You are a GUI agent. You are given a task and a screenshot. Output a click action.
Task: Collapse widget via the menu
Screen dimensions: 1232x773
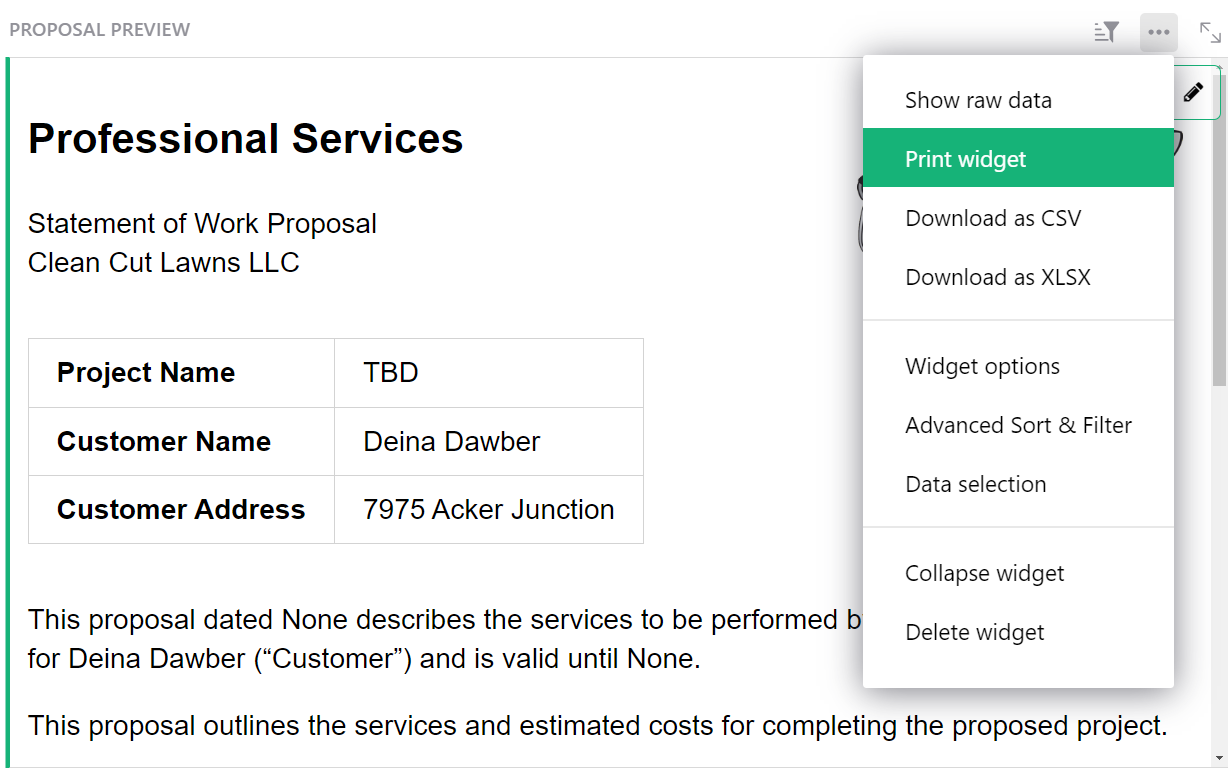[x=984, y=573]
